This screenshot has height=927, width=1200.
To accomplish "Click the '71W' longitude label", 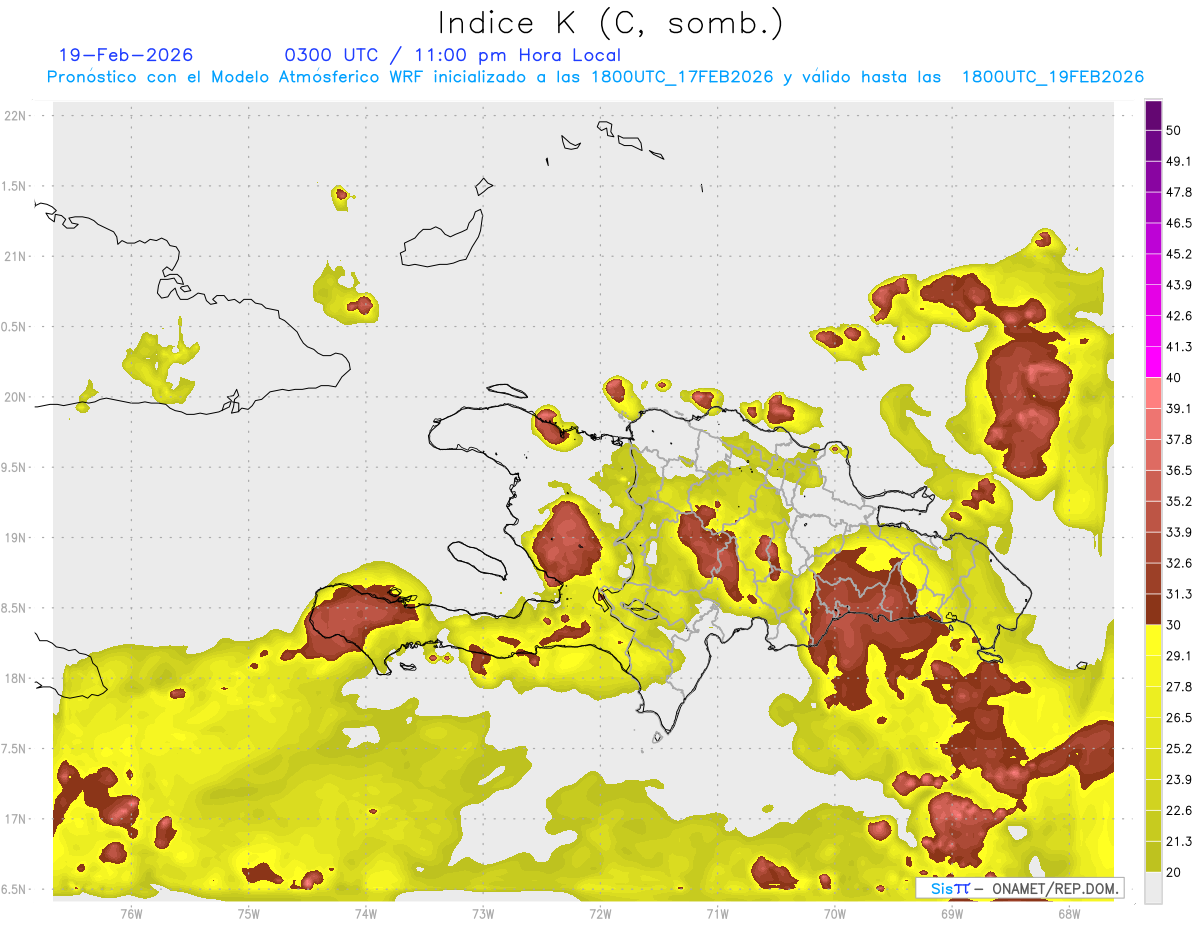I will point(717,913).
